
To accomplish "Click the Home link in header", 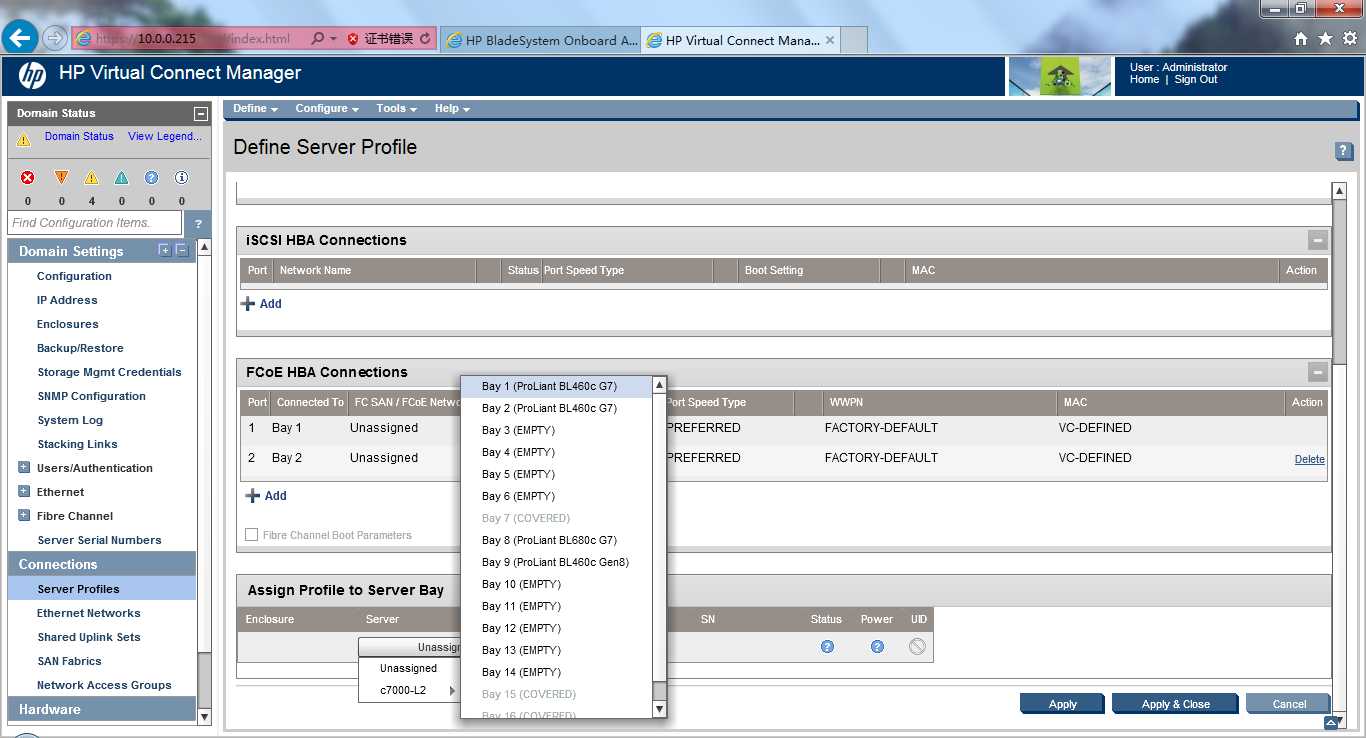I will tap(1145, 79).
